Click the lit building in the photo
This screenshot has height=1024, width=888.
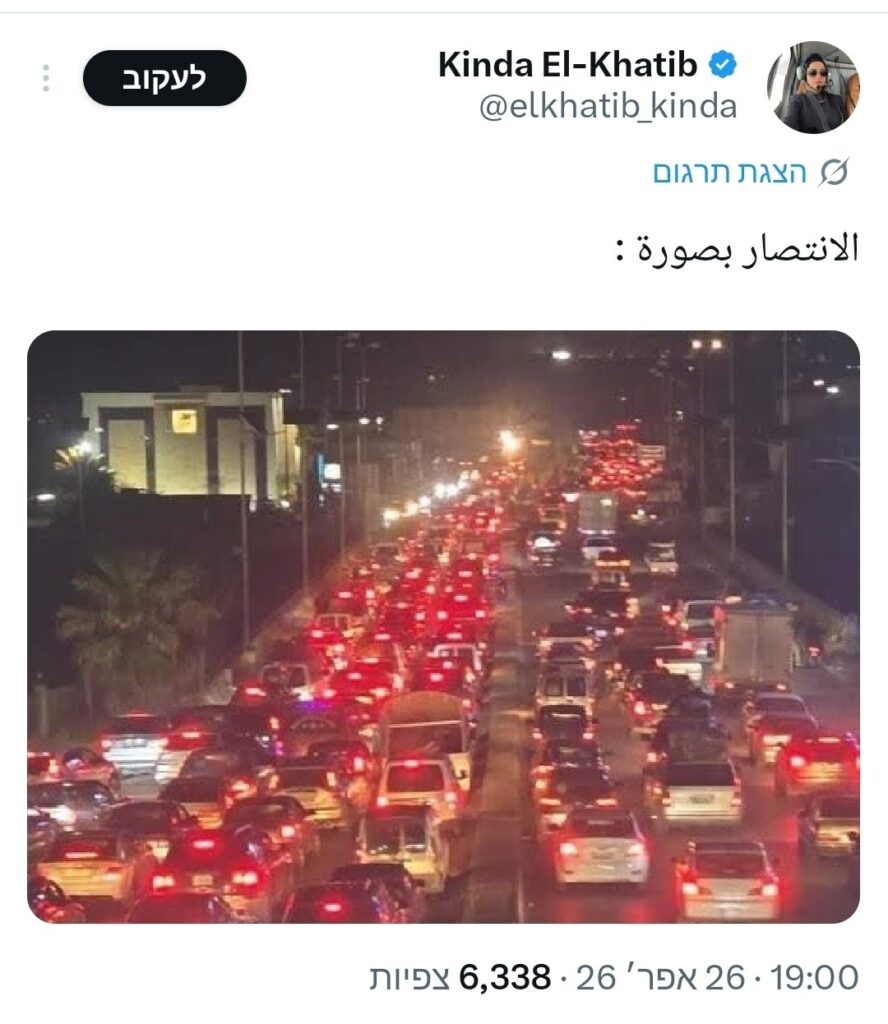[x=189, y=444]
